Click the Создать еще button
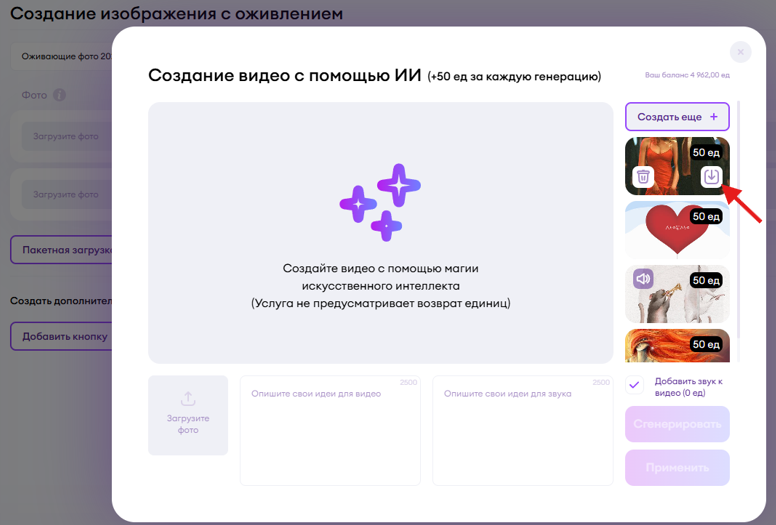776x525 pixels. (x=677, y=117)
